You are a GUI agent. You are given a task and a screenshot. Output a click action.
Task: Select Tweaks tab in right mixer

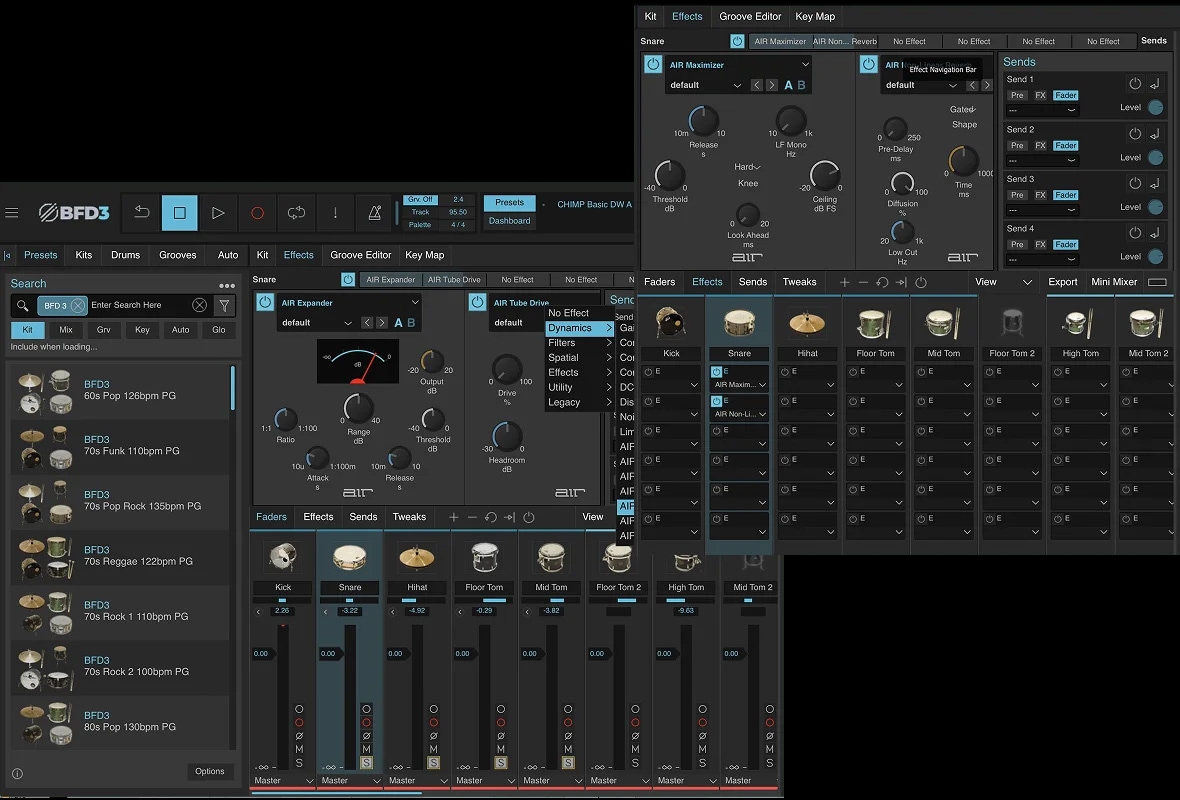pyautogui.click(x=799, y=281)
